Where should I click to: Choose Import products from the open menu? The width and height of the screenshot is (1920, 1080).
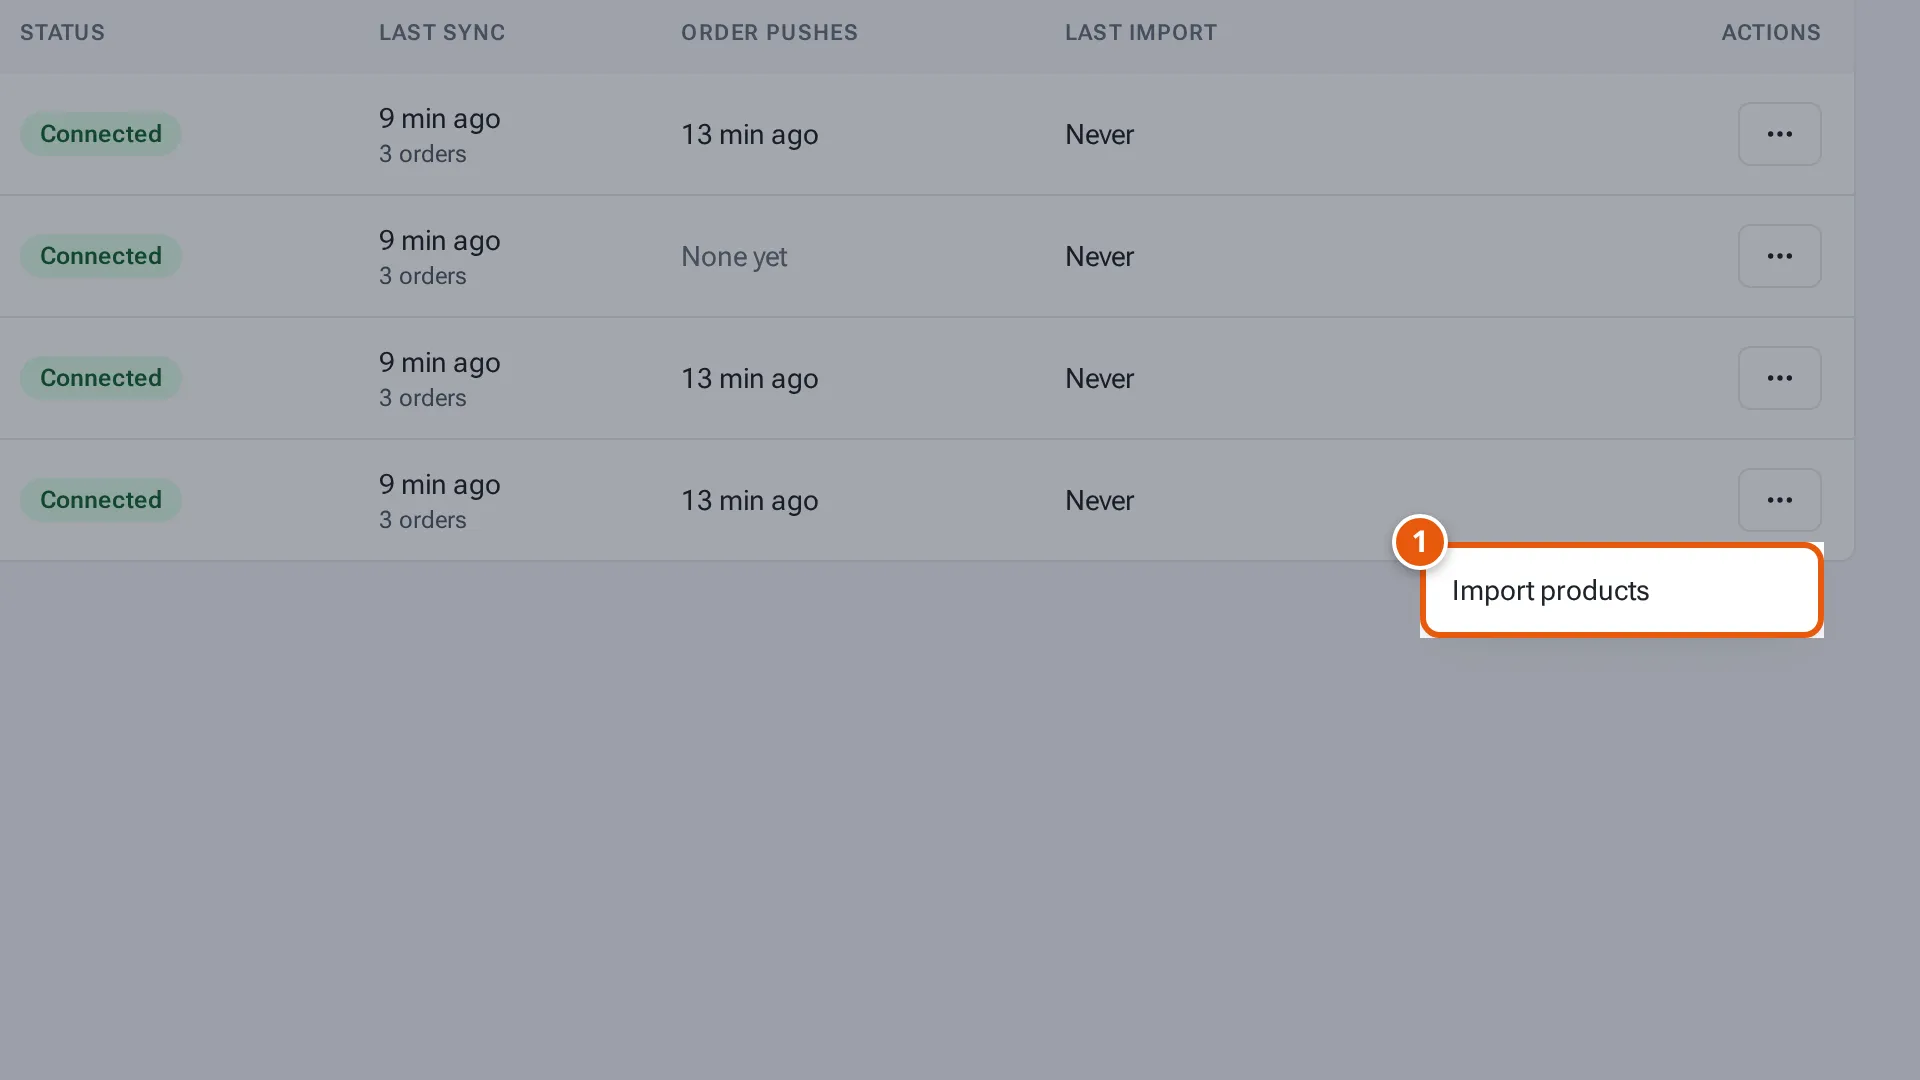1621,590
